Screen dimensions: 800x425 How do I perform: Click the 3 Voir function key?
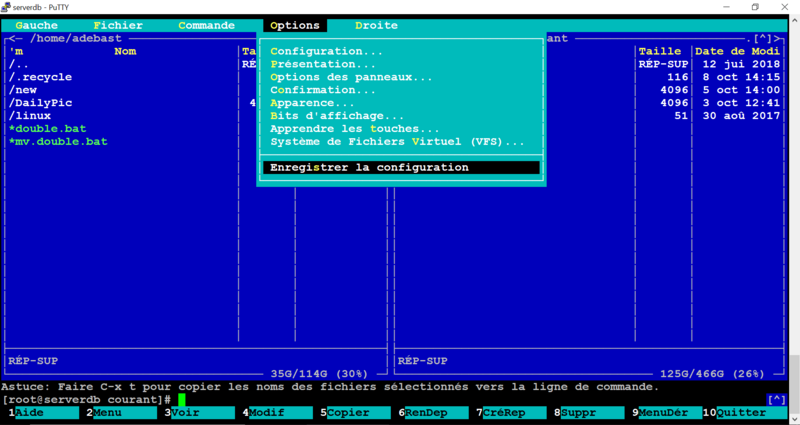coord(199,413)
